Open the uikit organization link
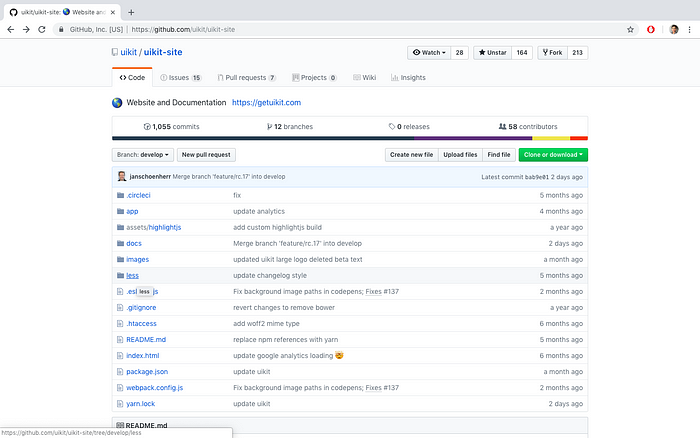The height and width of the screenshot is (438, 700). pos(129,52)
